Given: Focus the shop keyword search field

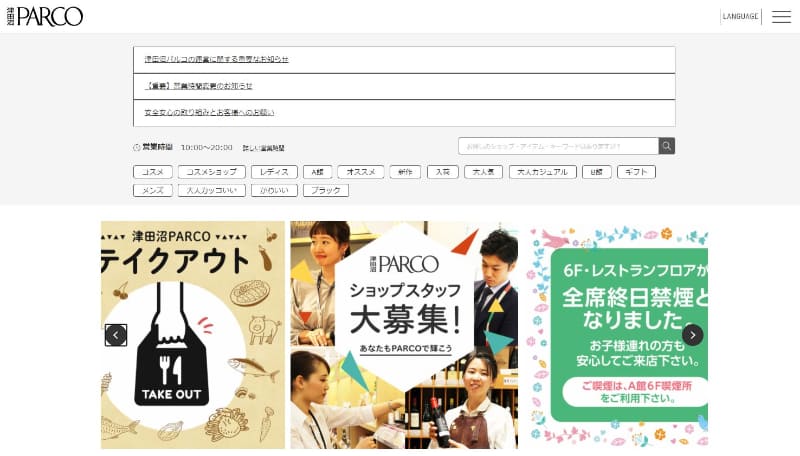Looking at the screenshot, I should click(x=558, y=146).
